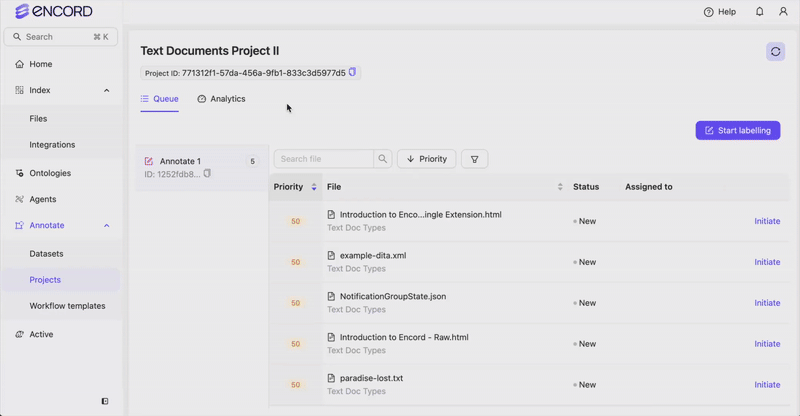Open Help

click(719, 12)
